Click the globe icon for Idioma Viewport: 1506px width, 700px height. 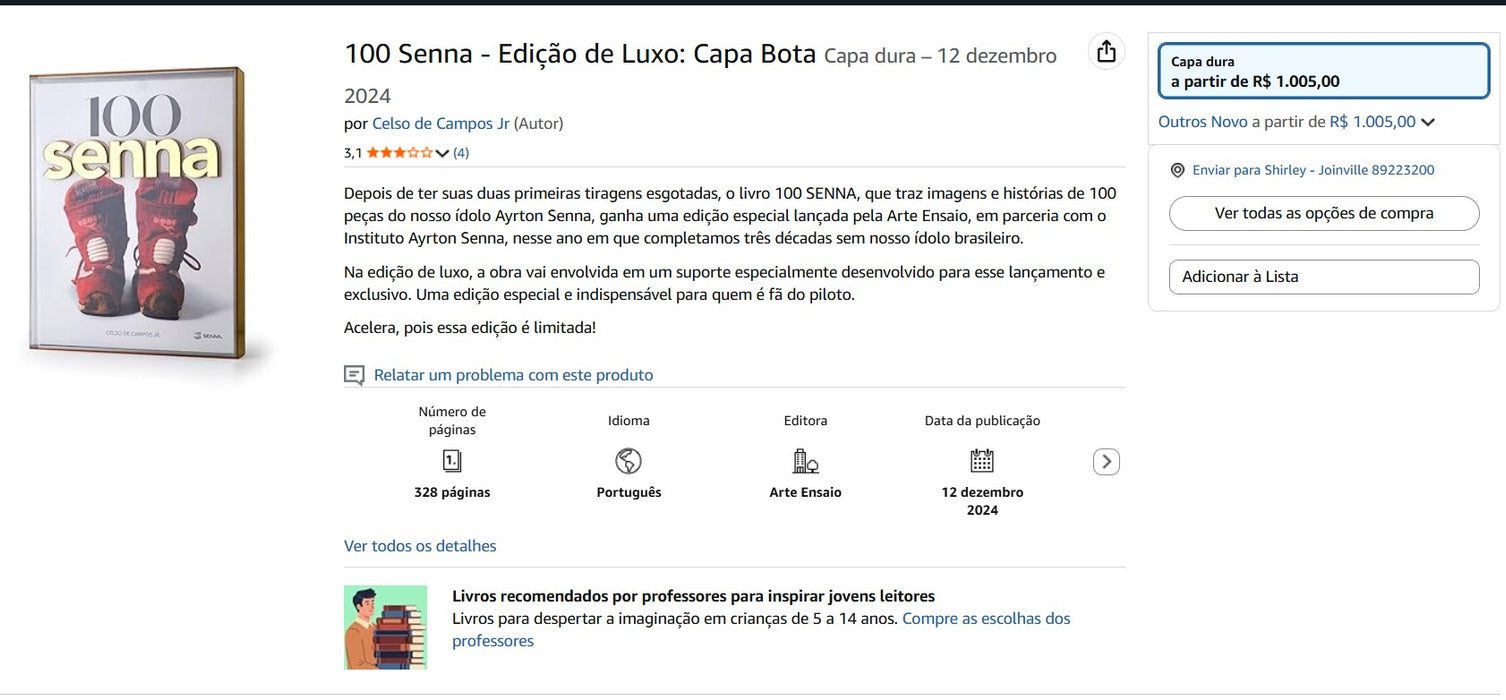coord(628,461)
